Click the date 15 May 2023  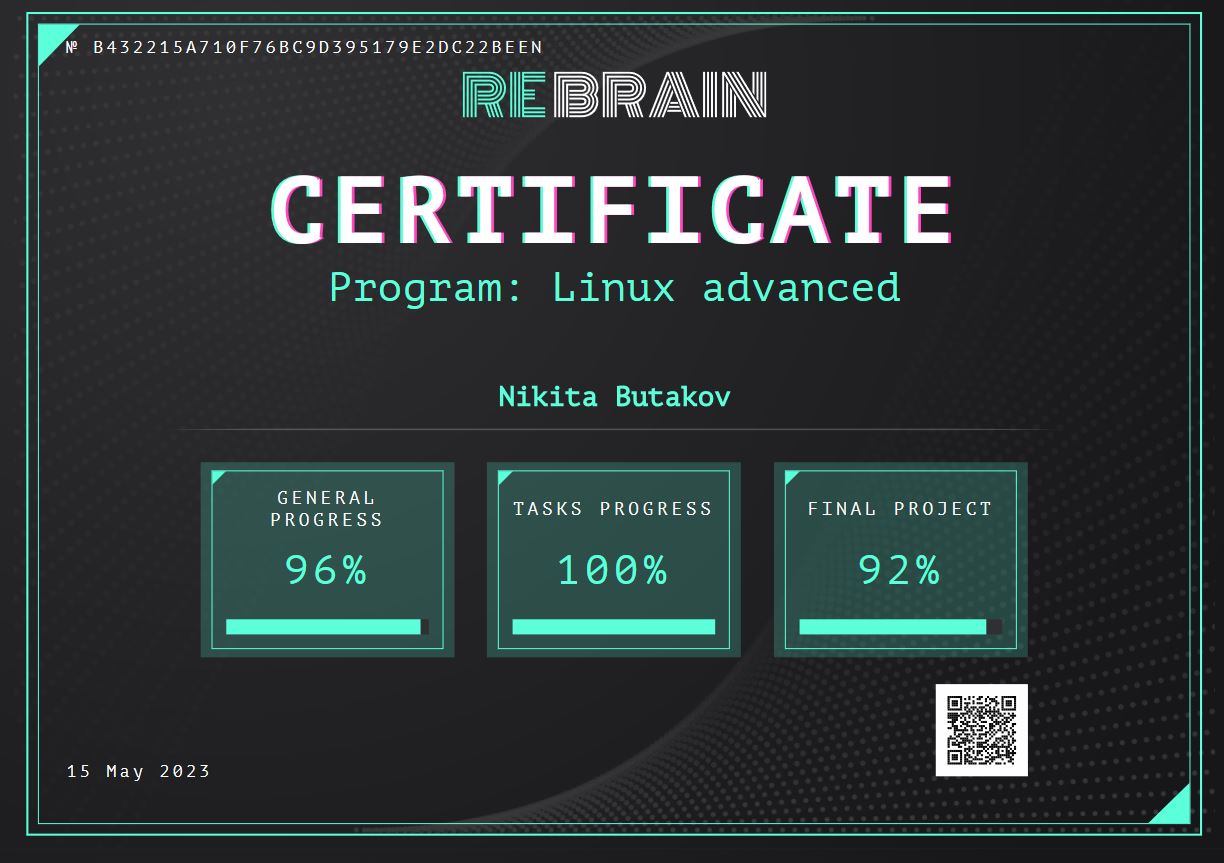coord(139,771)
